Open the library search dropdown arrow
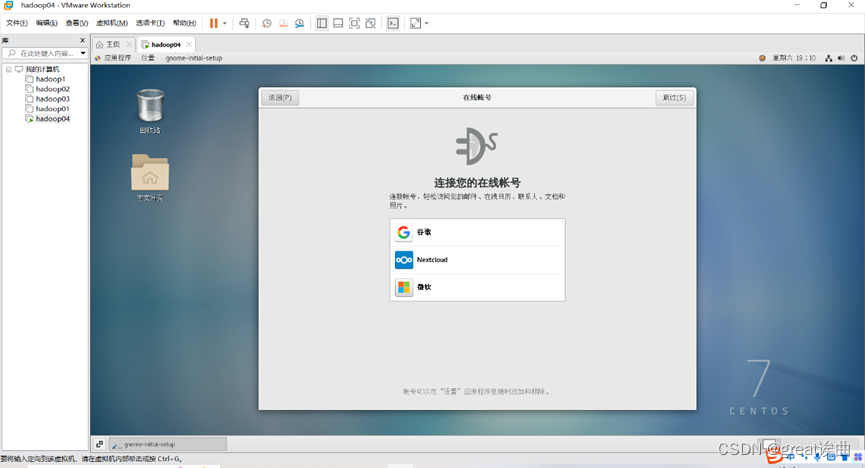Screen dimensions: 865x468 click(x=83, y=53)
